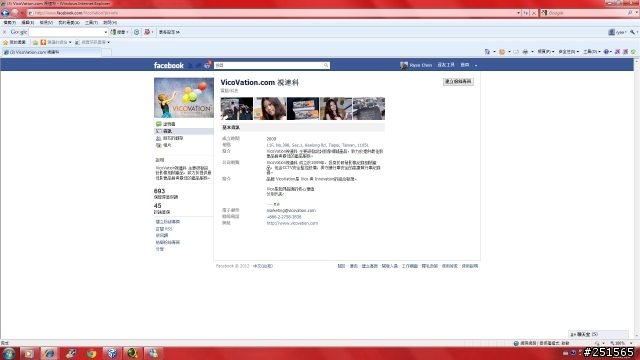640x360 pixels.
Task: Click the Facebook logo
Action: tap(169, 65)
